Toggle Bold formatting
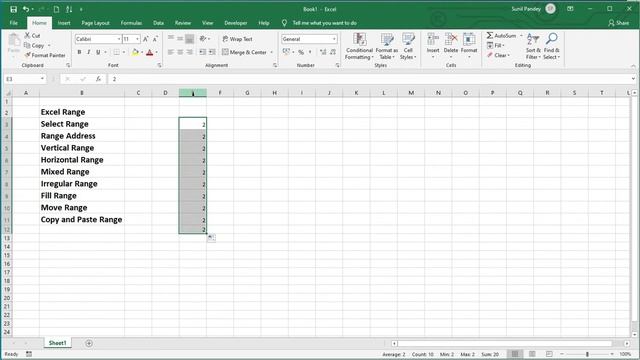This screenshot has width=640, height=360. pos(79,52)
